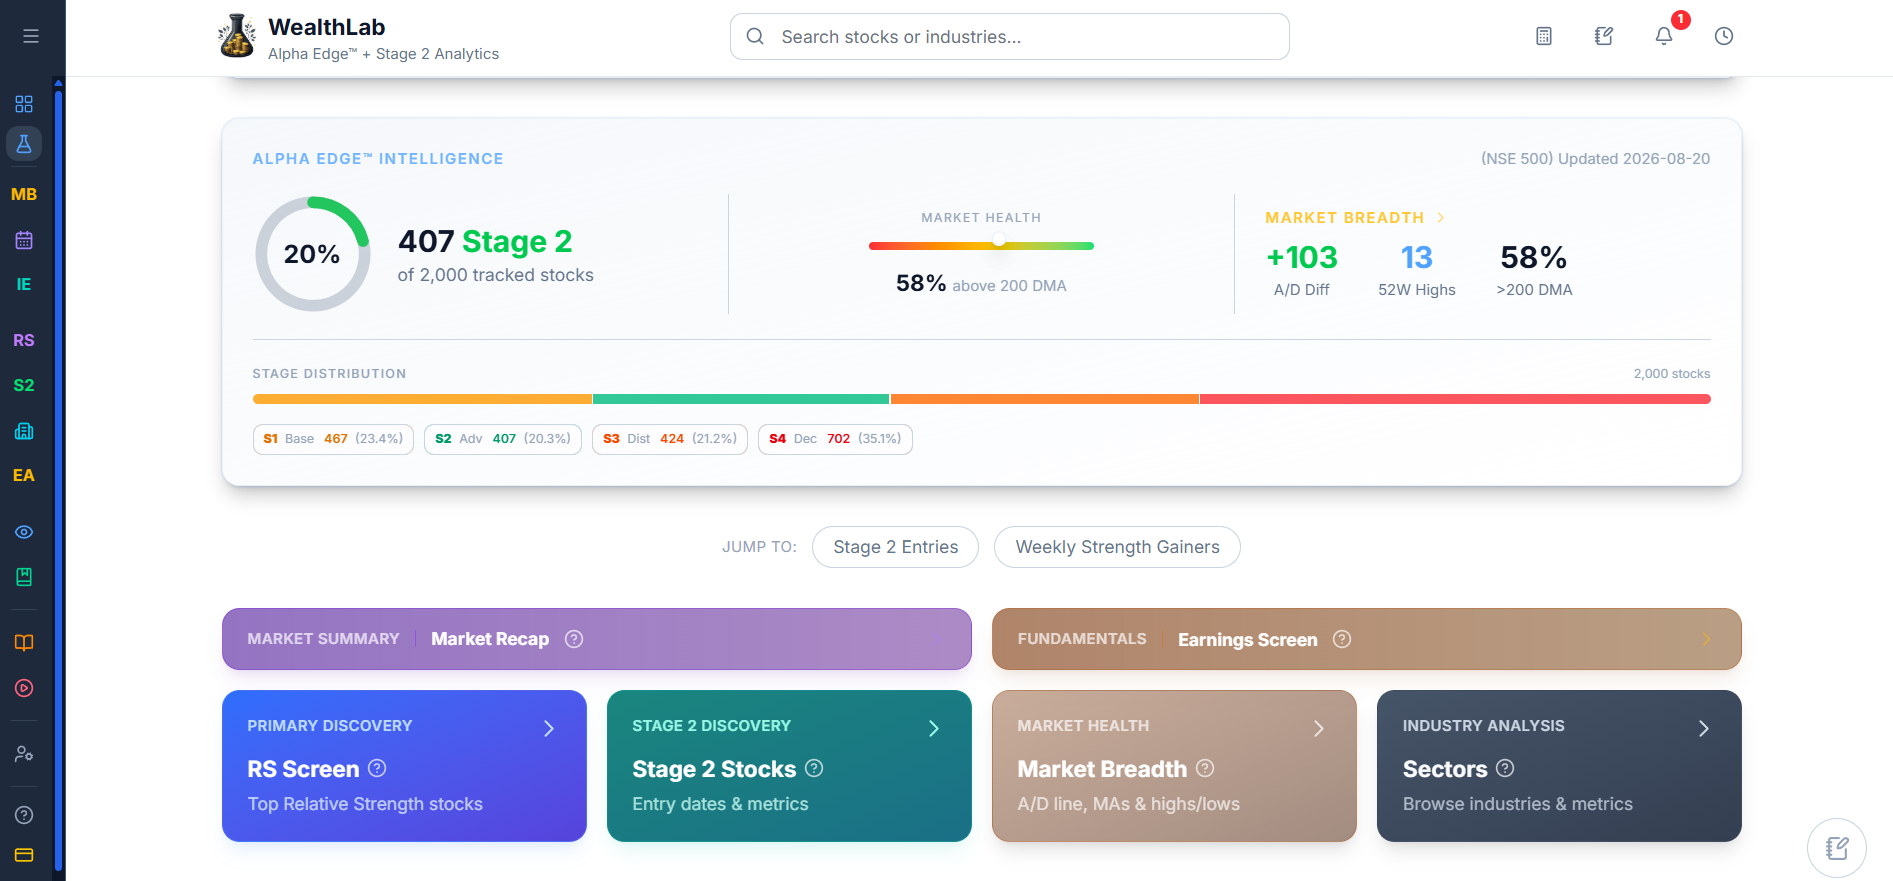Open the Earnings Screen banner
Screen dimensions: 1893x881
[x=1367, y=639]
